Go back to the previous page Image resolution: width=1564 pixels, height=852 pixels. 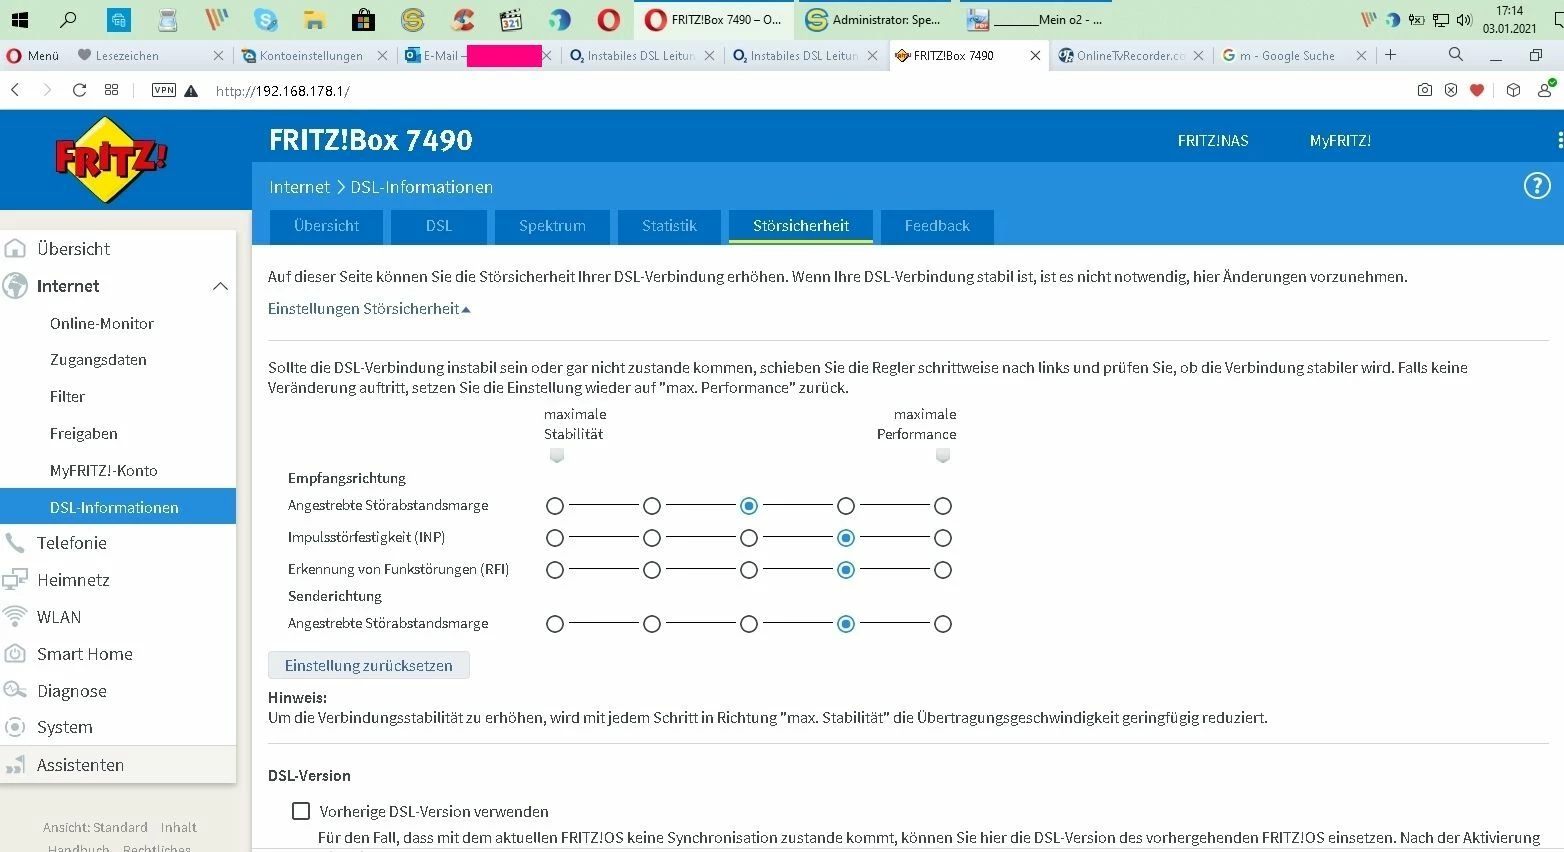pyautogui.click(x=15, y=90)
